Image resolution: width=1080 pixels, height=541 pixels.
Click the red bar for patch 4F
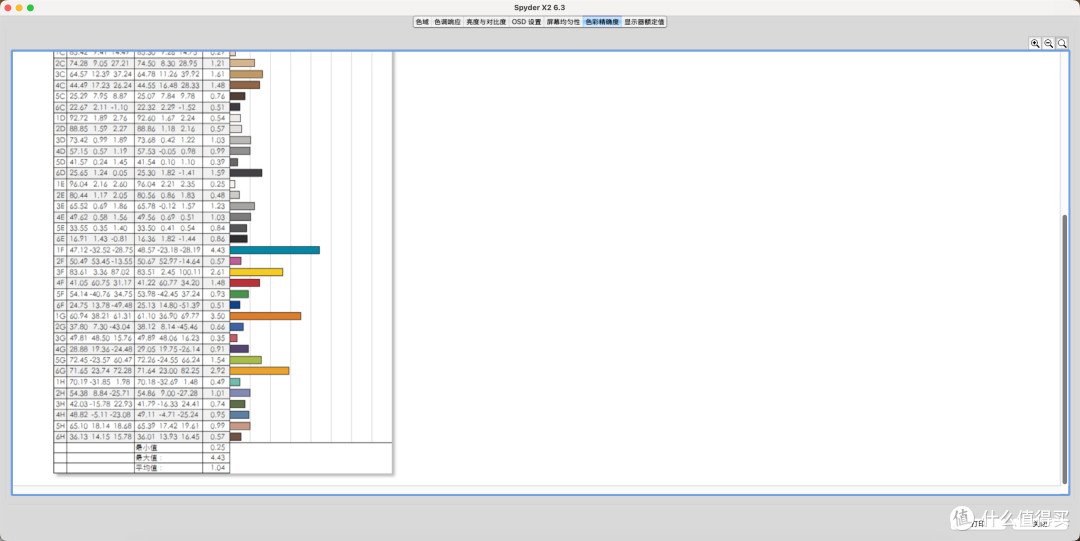[x=245, y=283]
